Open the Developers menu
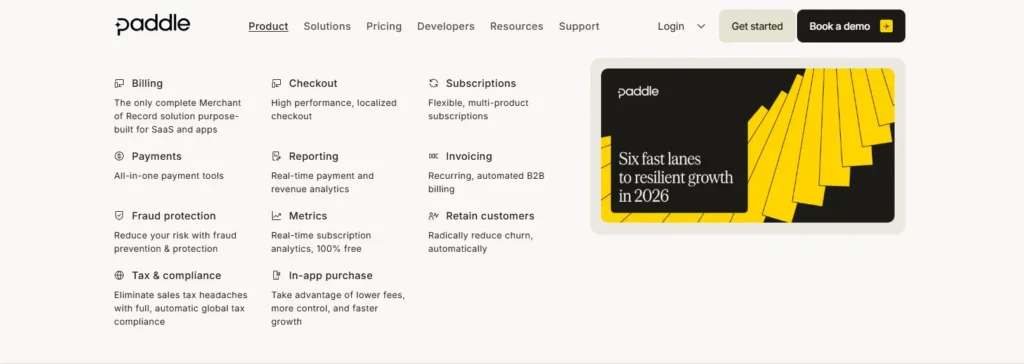The image size is (1024, 364). point(446,26)
